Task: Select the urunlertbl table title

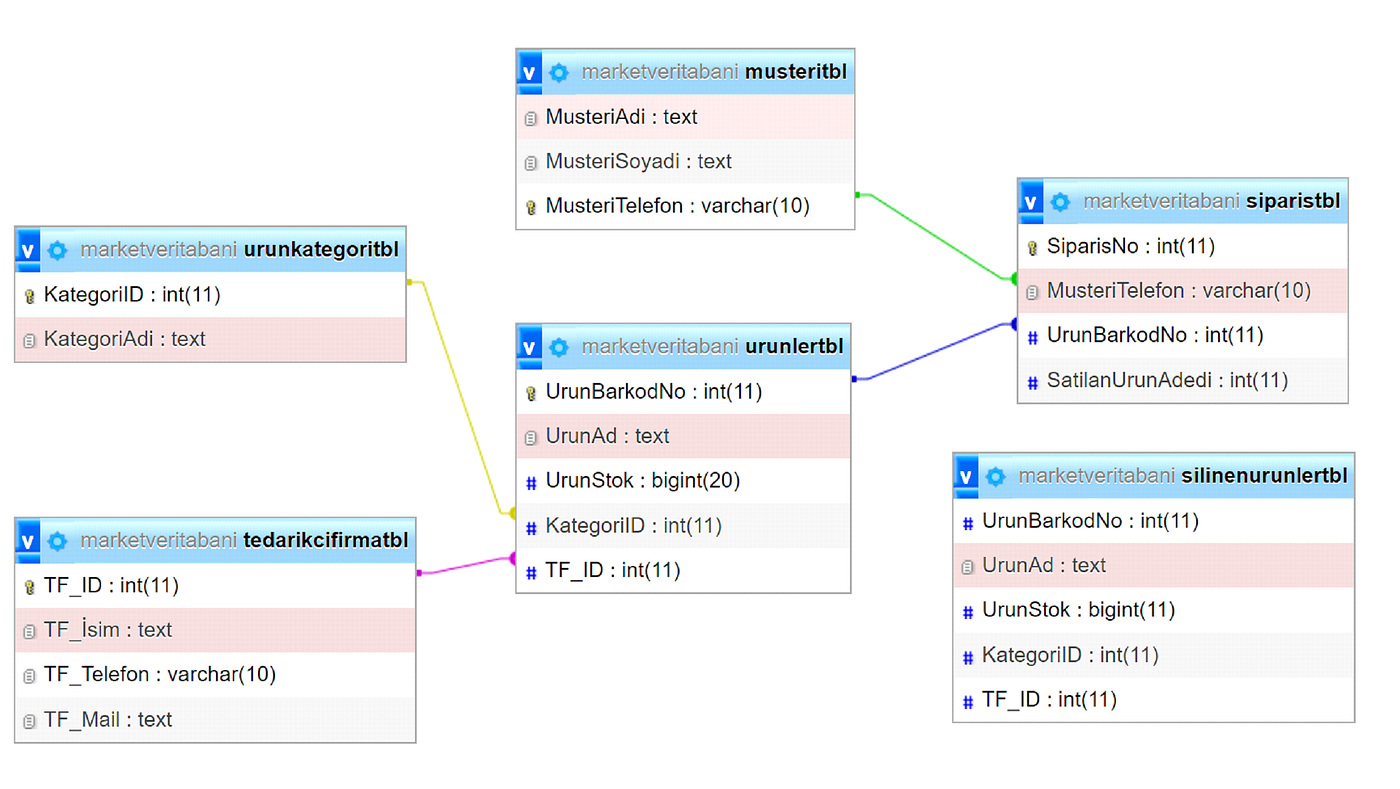Action: click(795, 347)
